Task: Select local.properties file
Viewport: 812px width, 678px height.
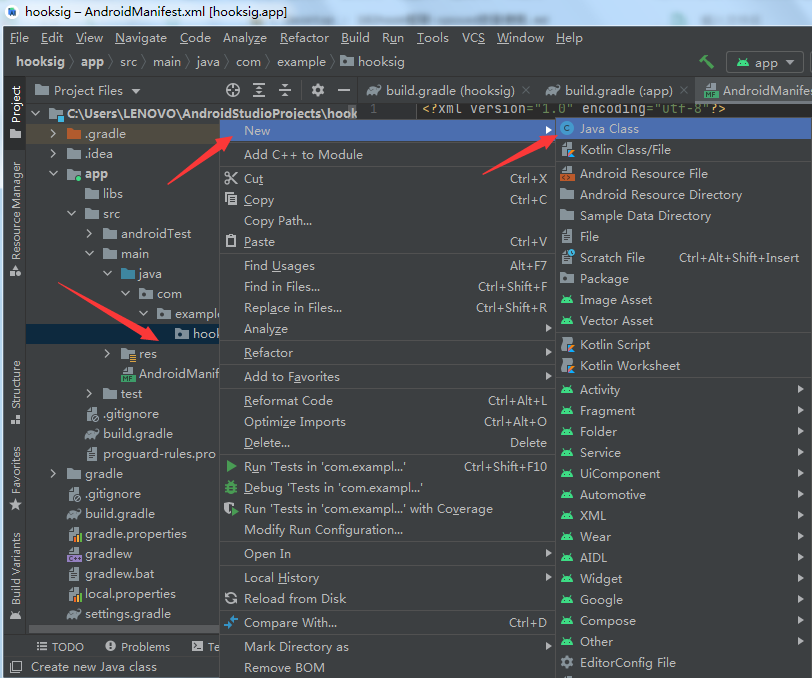Action: pos(122,594)
